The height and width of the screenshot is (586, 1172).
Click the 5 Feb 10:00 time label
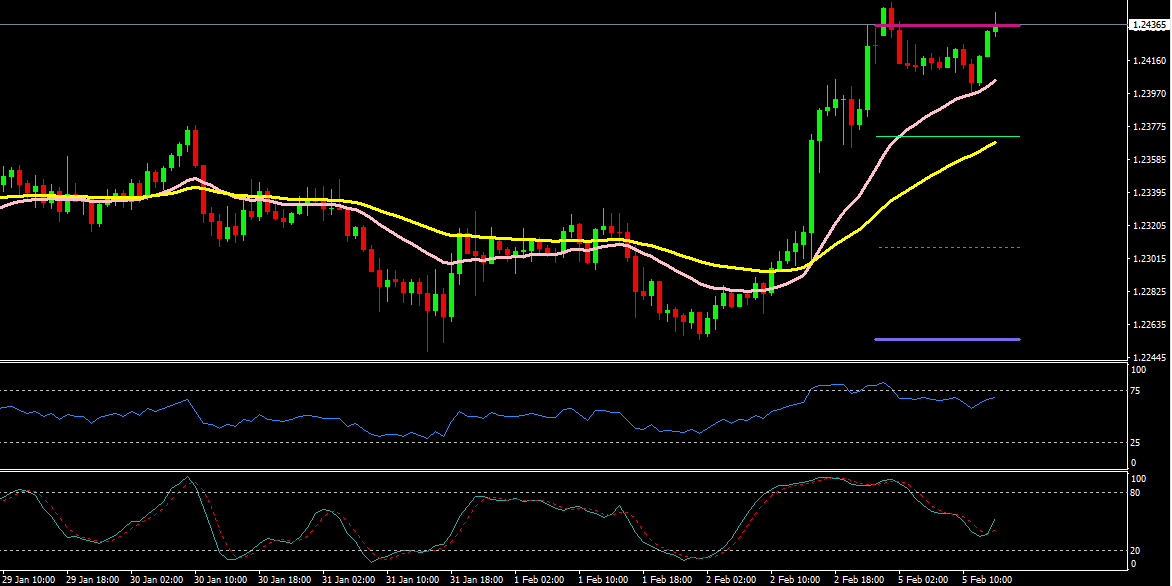point(985,579)
